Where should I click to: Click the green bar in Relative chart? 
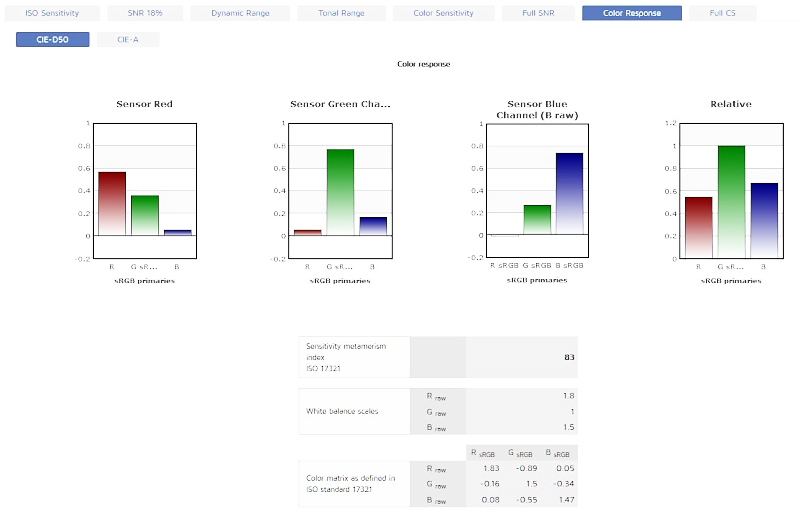732,202
